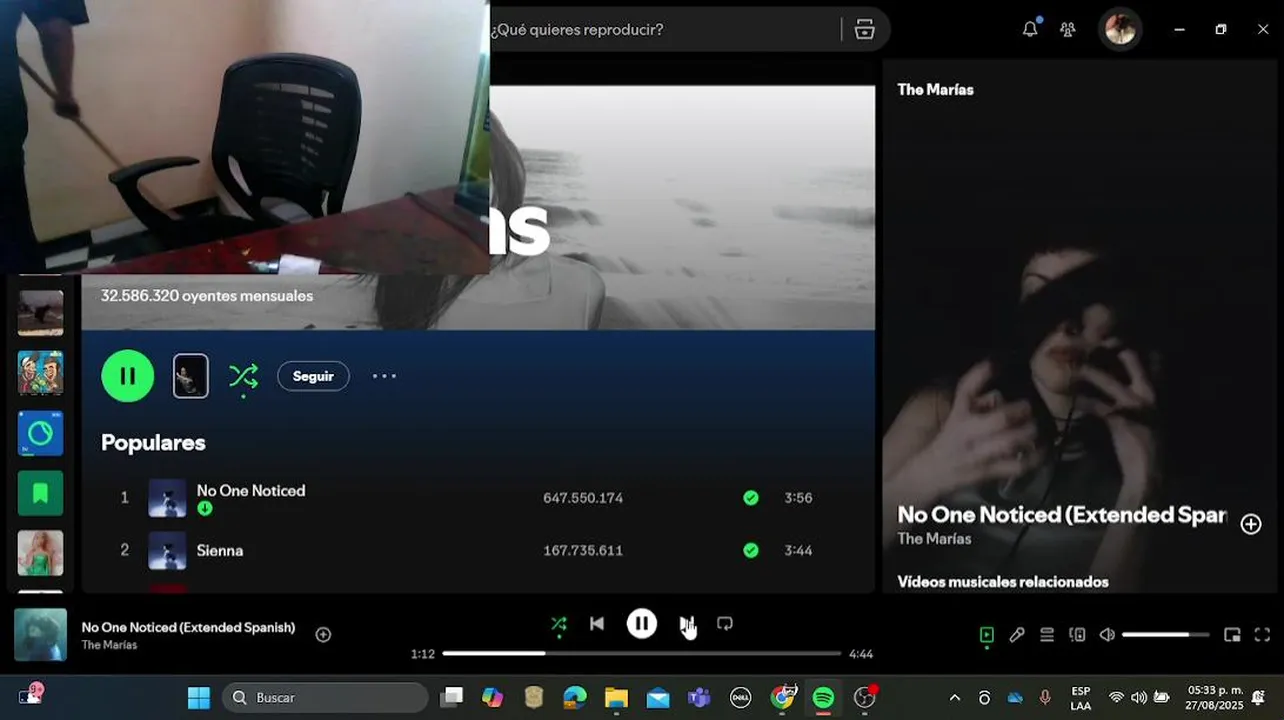Viewport: 1284px width, 720px height.
Task: Open the Windows Start button
Action: [x=199, y=697]
